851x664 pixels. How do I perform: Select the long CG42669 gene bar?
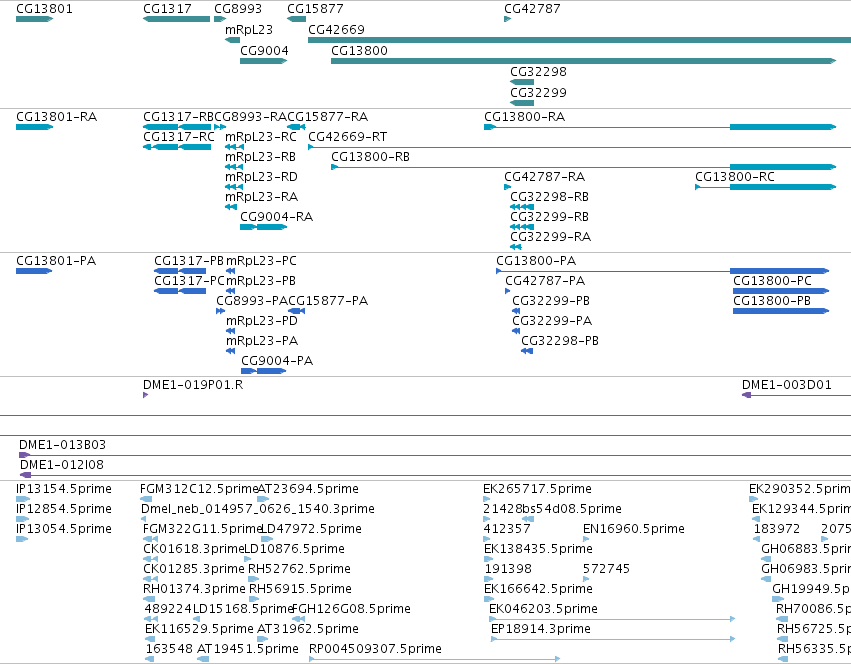point(579,40)
